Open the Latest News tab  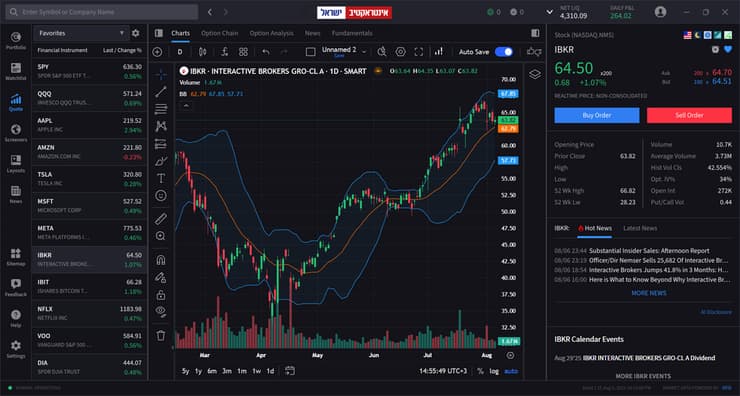640,228
